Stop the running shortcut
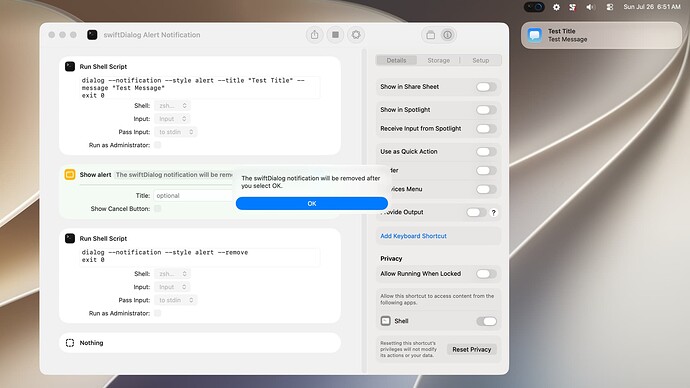690x388 pixels. (x=335, y=35)
